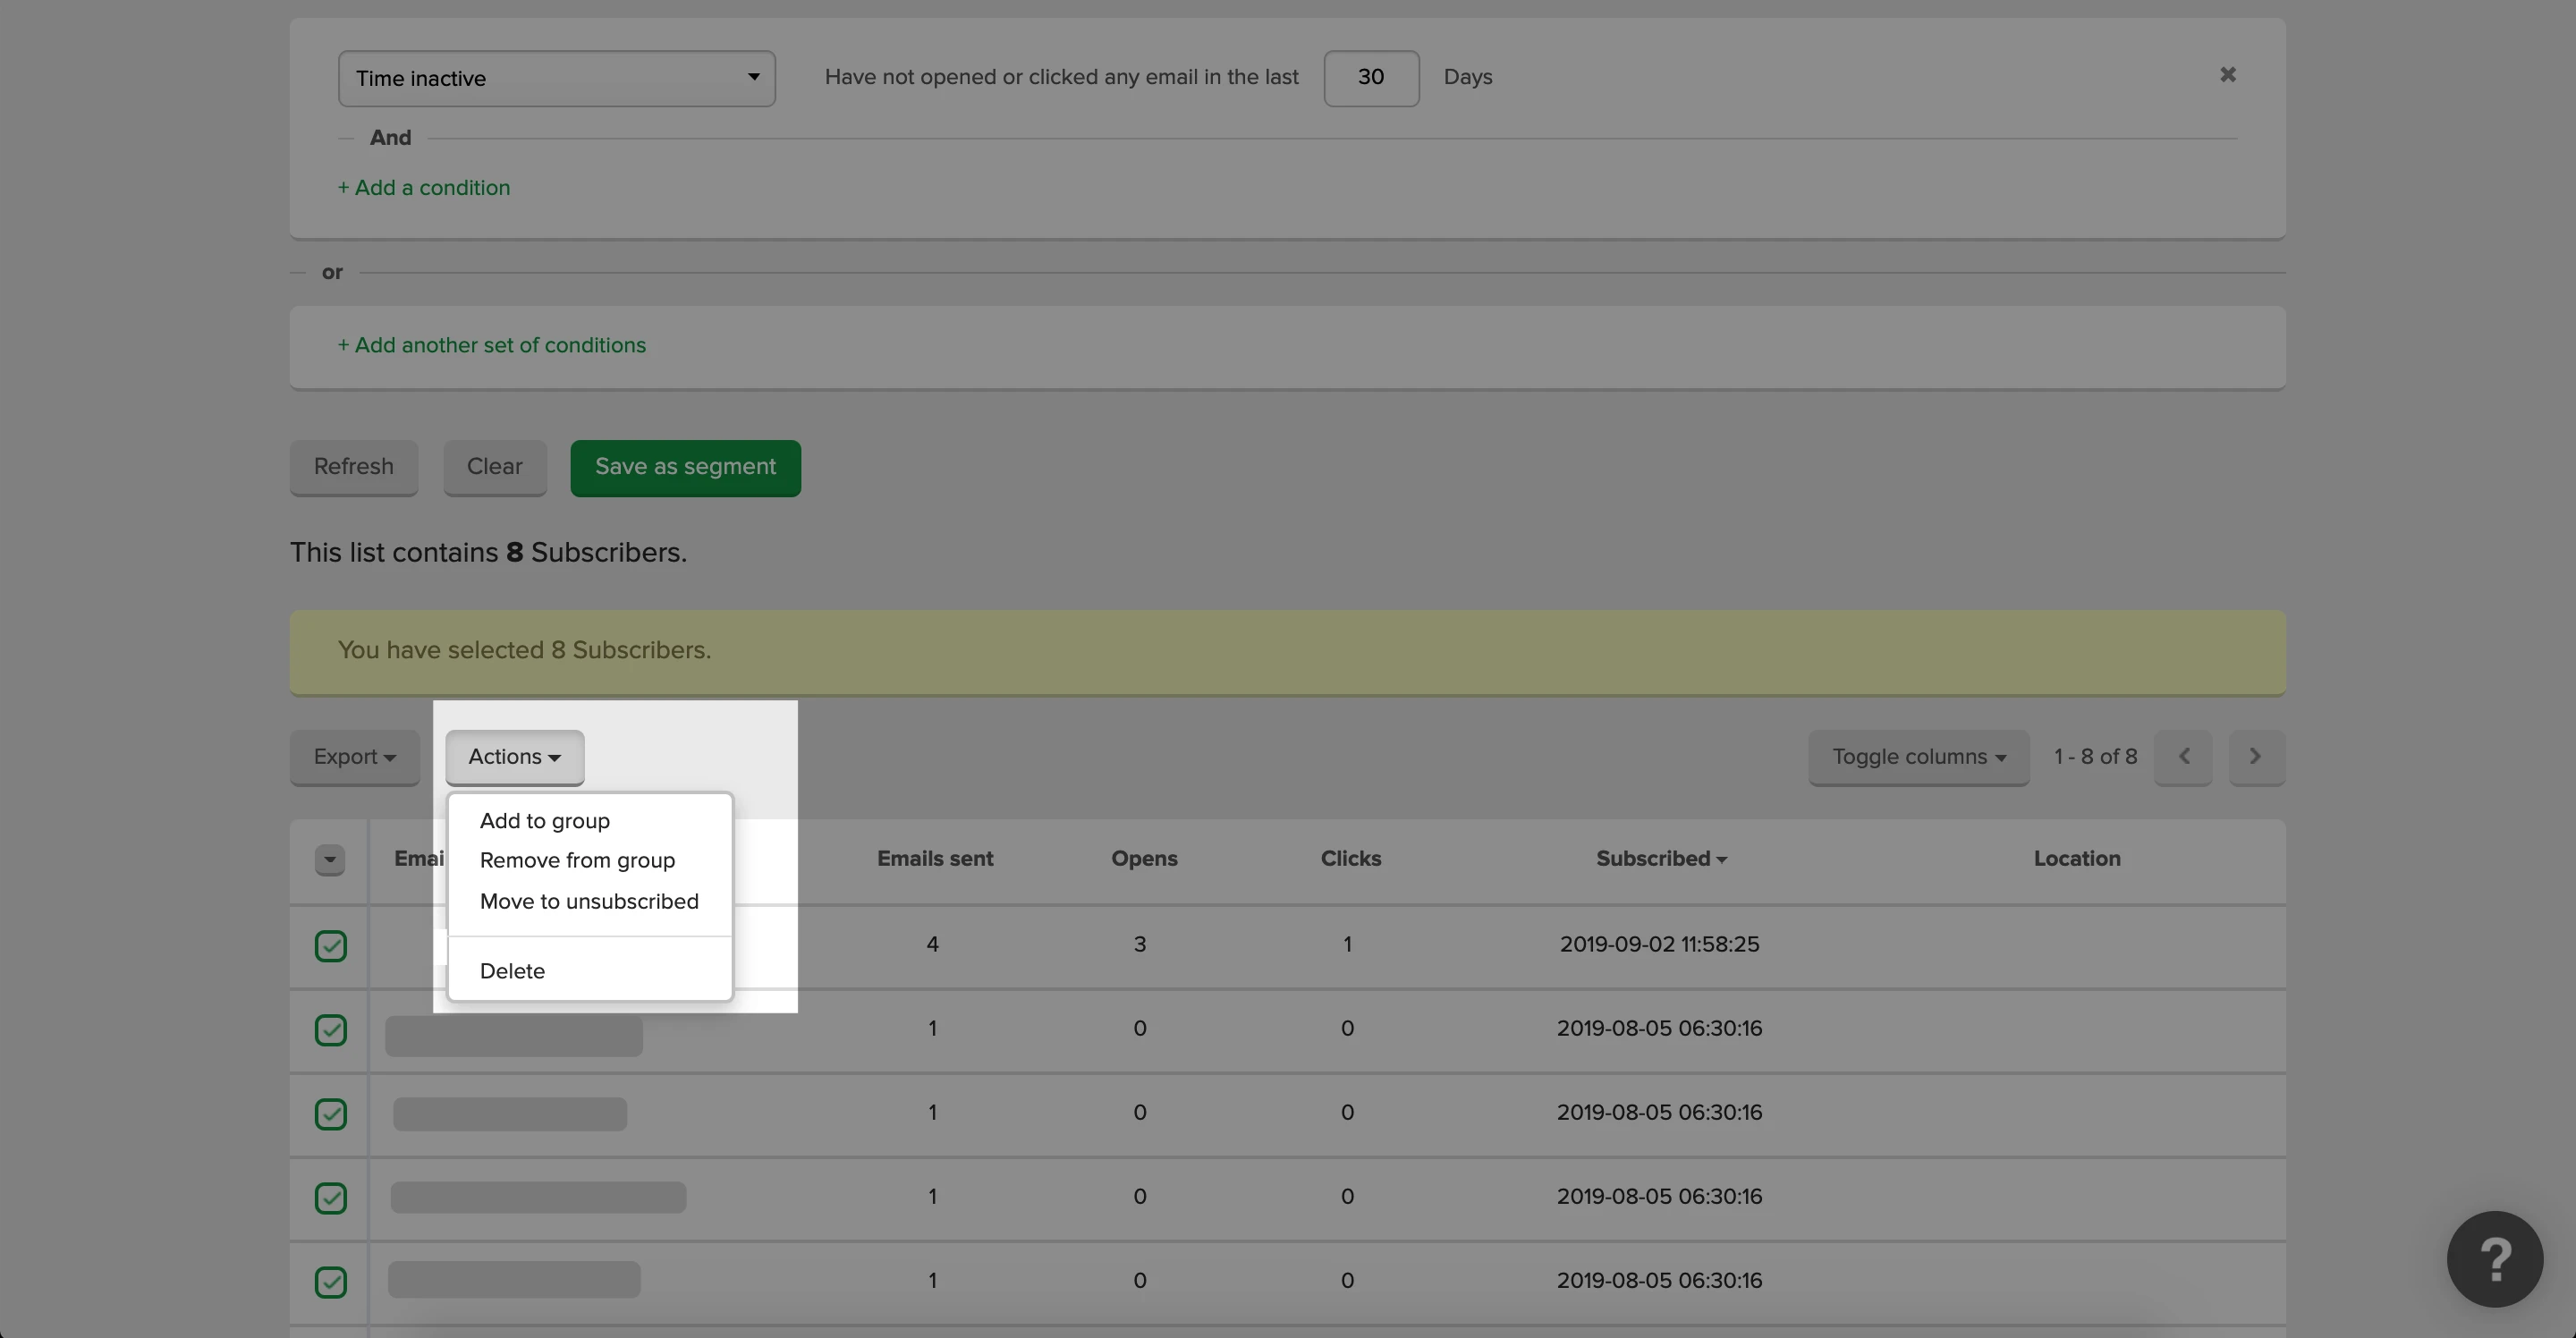Image resolution: width=2576 pixels, height=1338 pixels.
Task: Click the Add a condition link
Action: (x=424, y=188)
